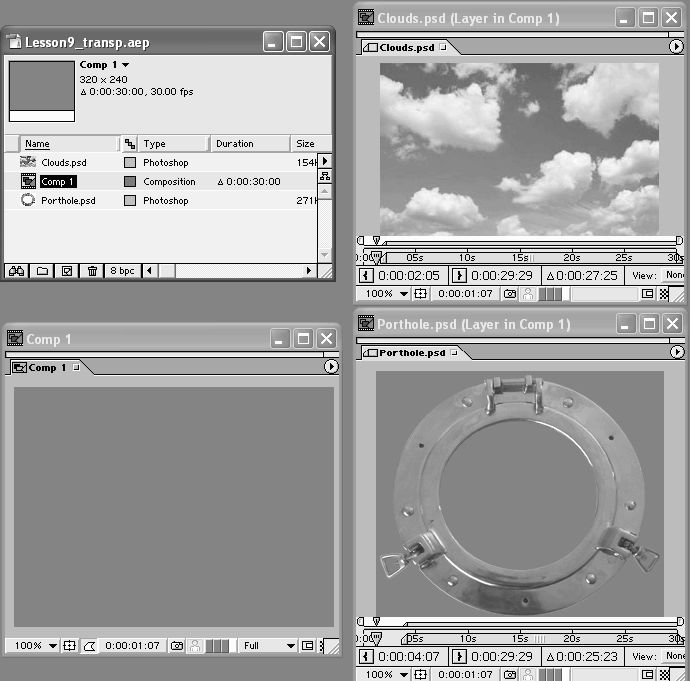Screen dimensions: 690x681
Task: Click the binoculars Find icon in Project window
Action: coord(17,271)
